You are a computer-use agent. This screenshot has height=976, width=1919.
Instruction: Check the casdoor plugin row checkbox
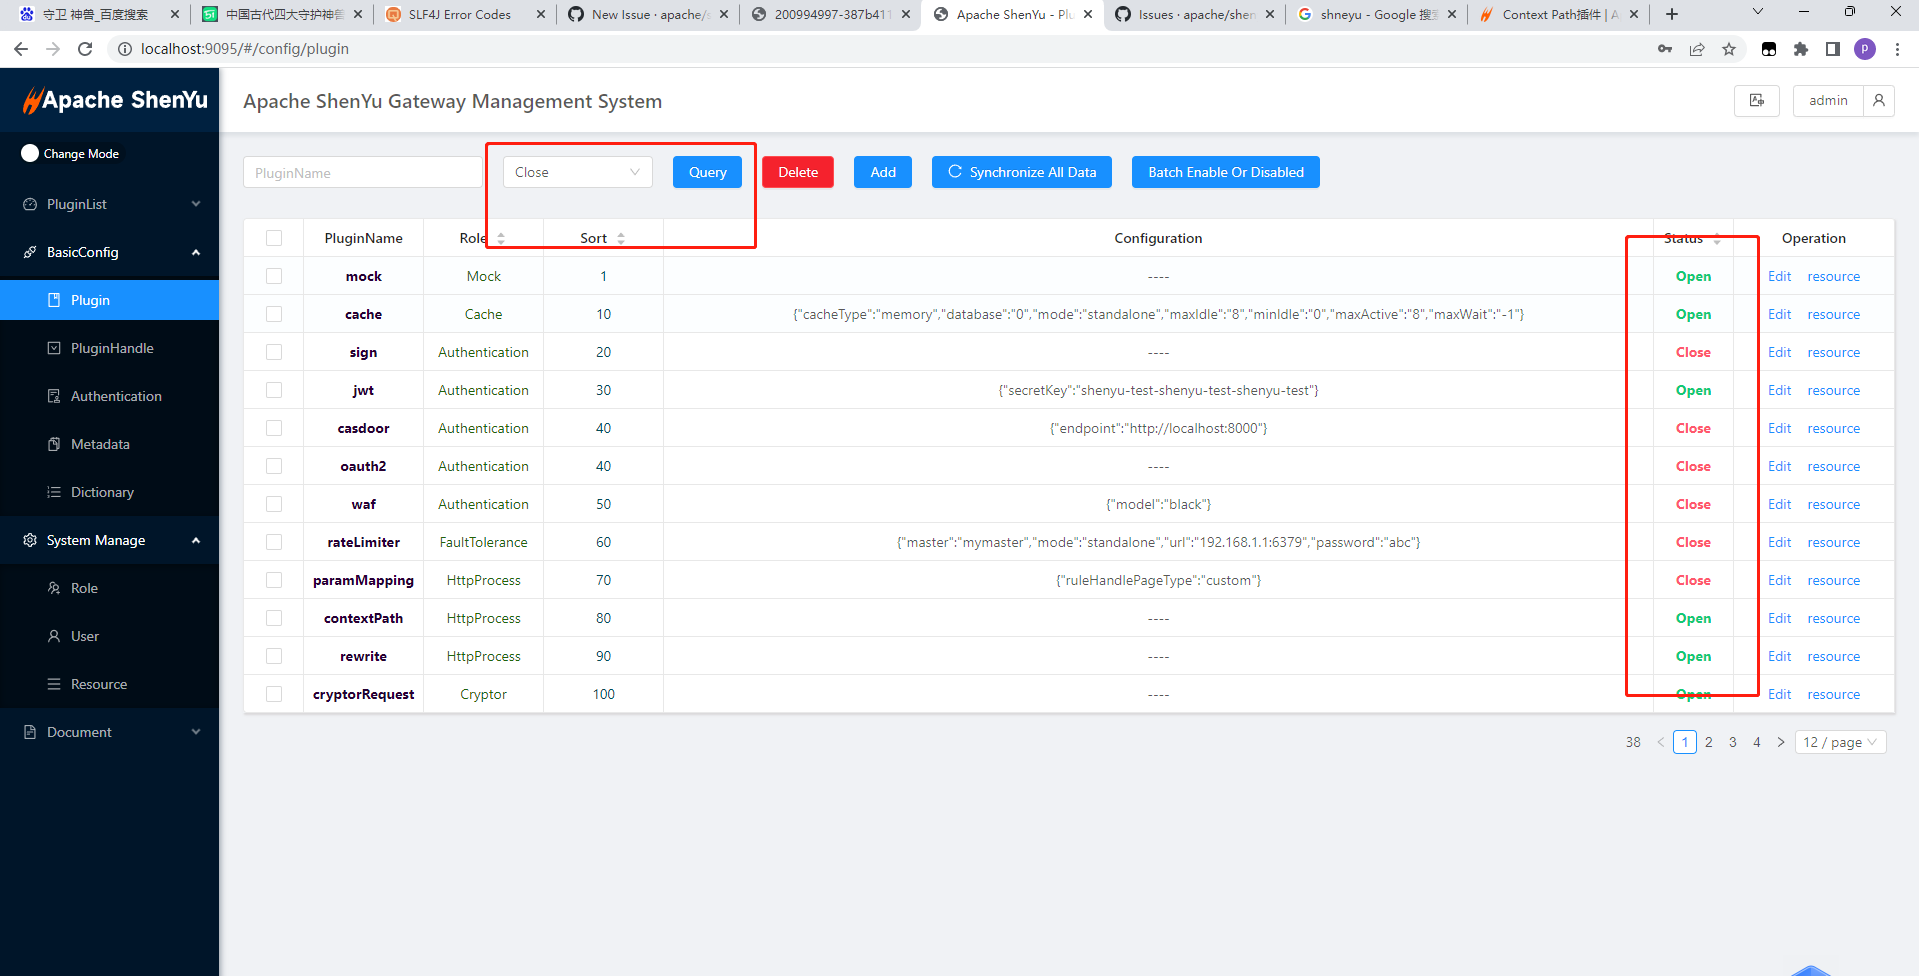[x=274, y=428]
